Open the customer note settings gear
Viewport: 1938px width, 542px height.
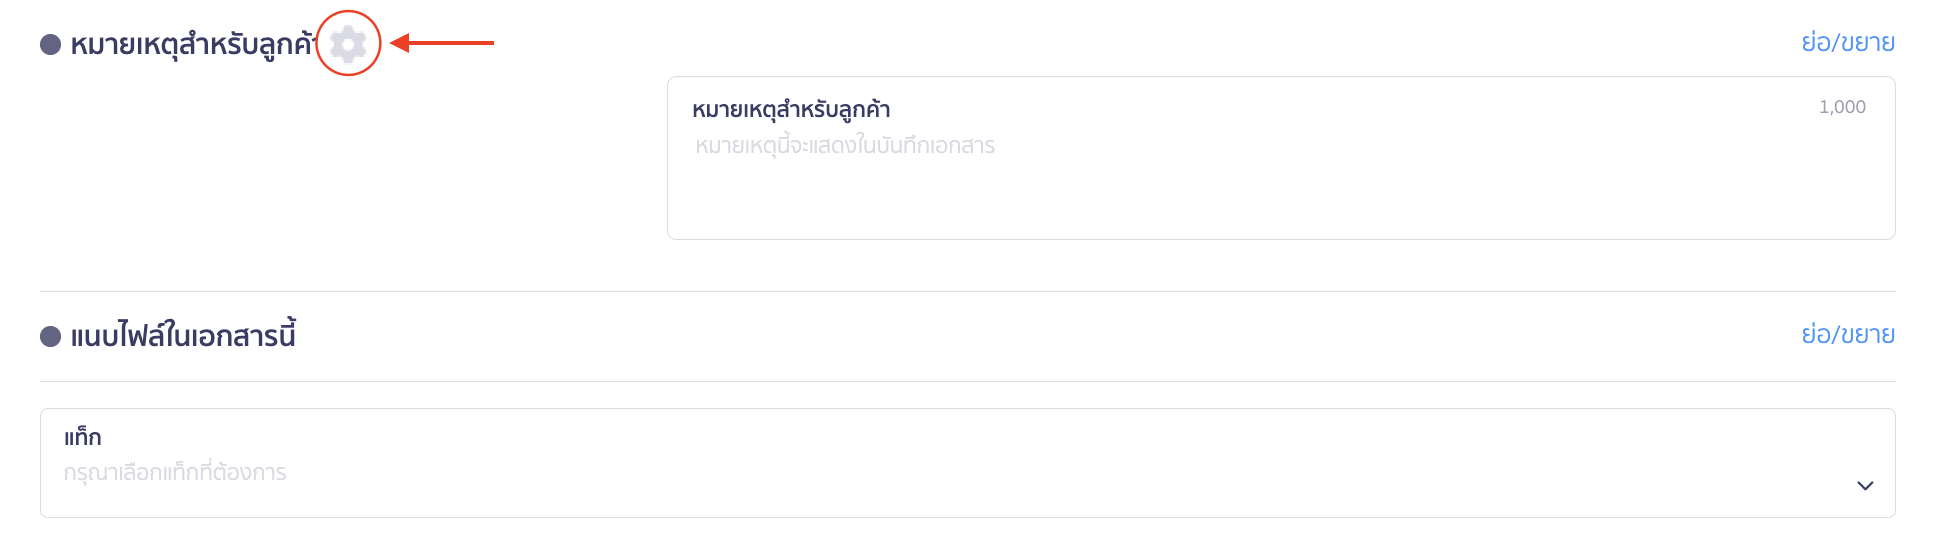(x=348, y=44)
